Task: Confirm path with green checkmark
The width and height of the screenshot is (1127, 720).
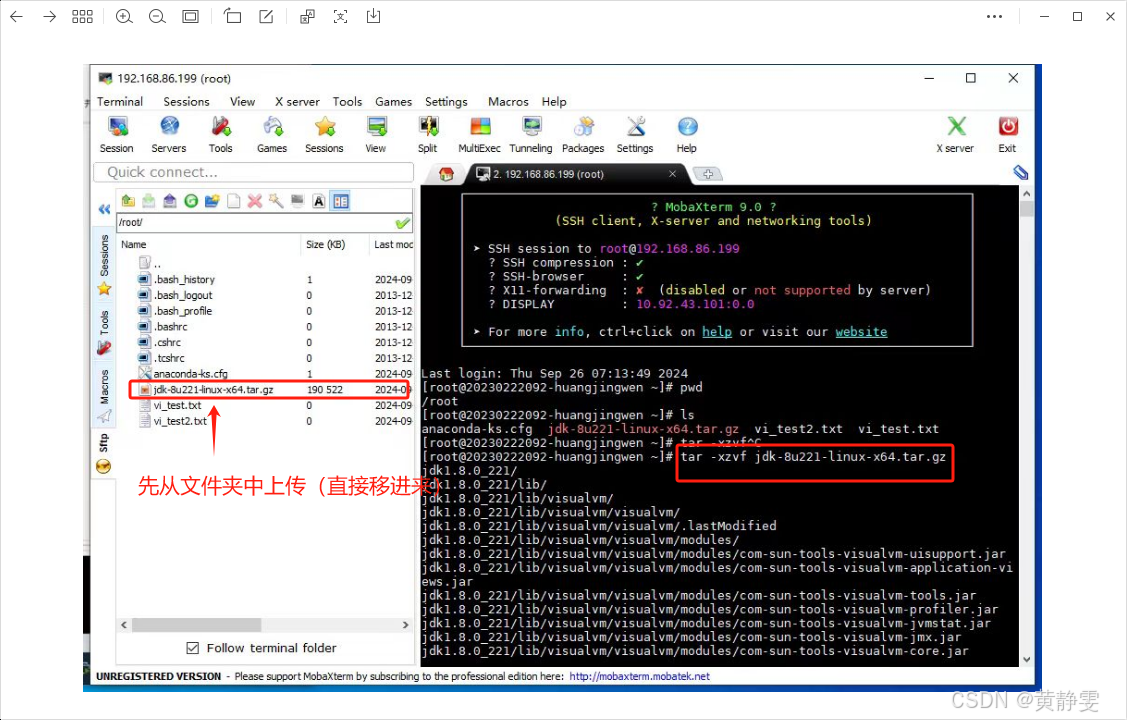Action: click(x=402, y=223)
